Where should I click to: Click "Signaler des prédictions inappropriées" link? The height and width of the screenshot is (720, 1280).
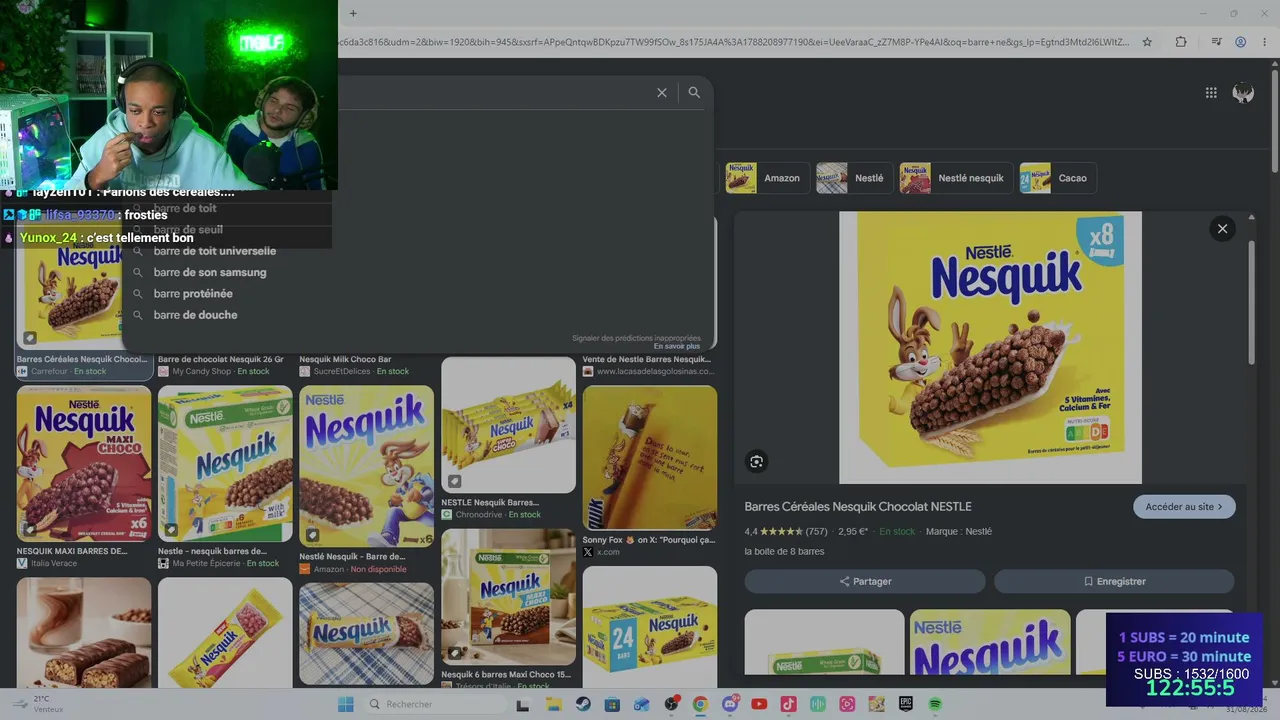[636, 338]
